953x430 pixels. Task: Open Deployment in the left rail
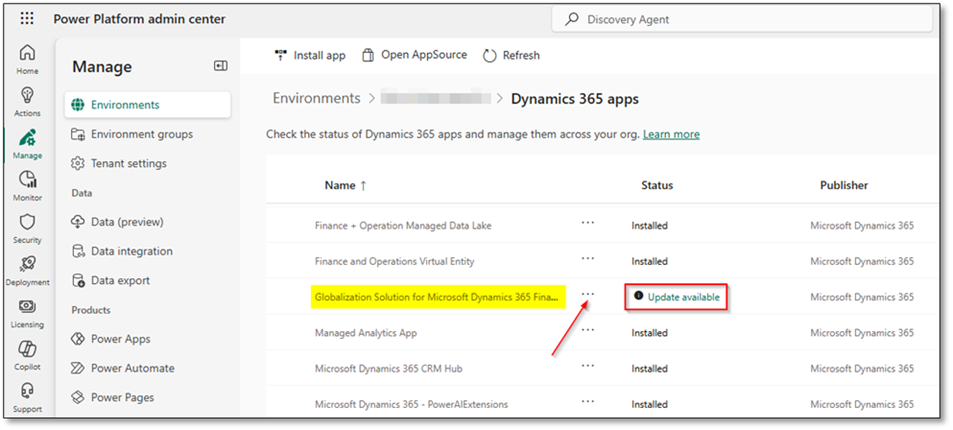pos(27,271)
